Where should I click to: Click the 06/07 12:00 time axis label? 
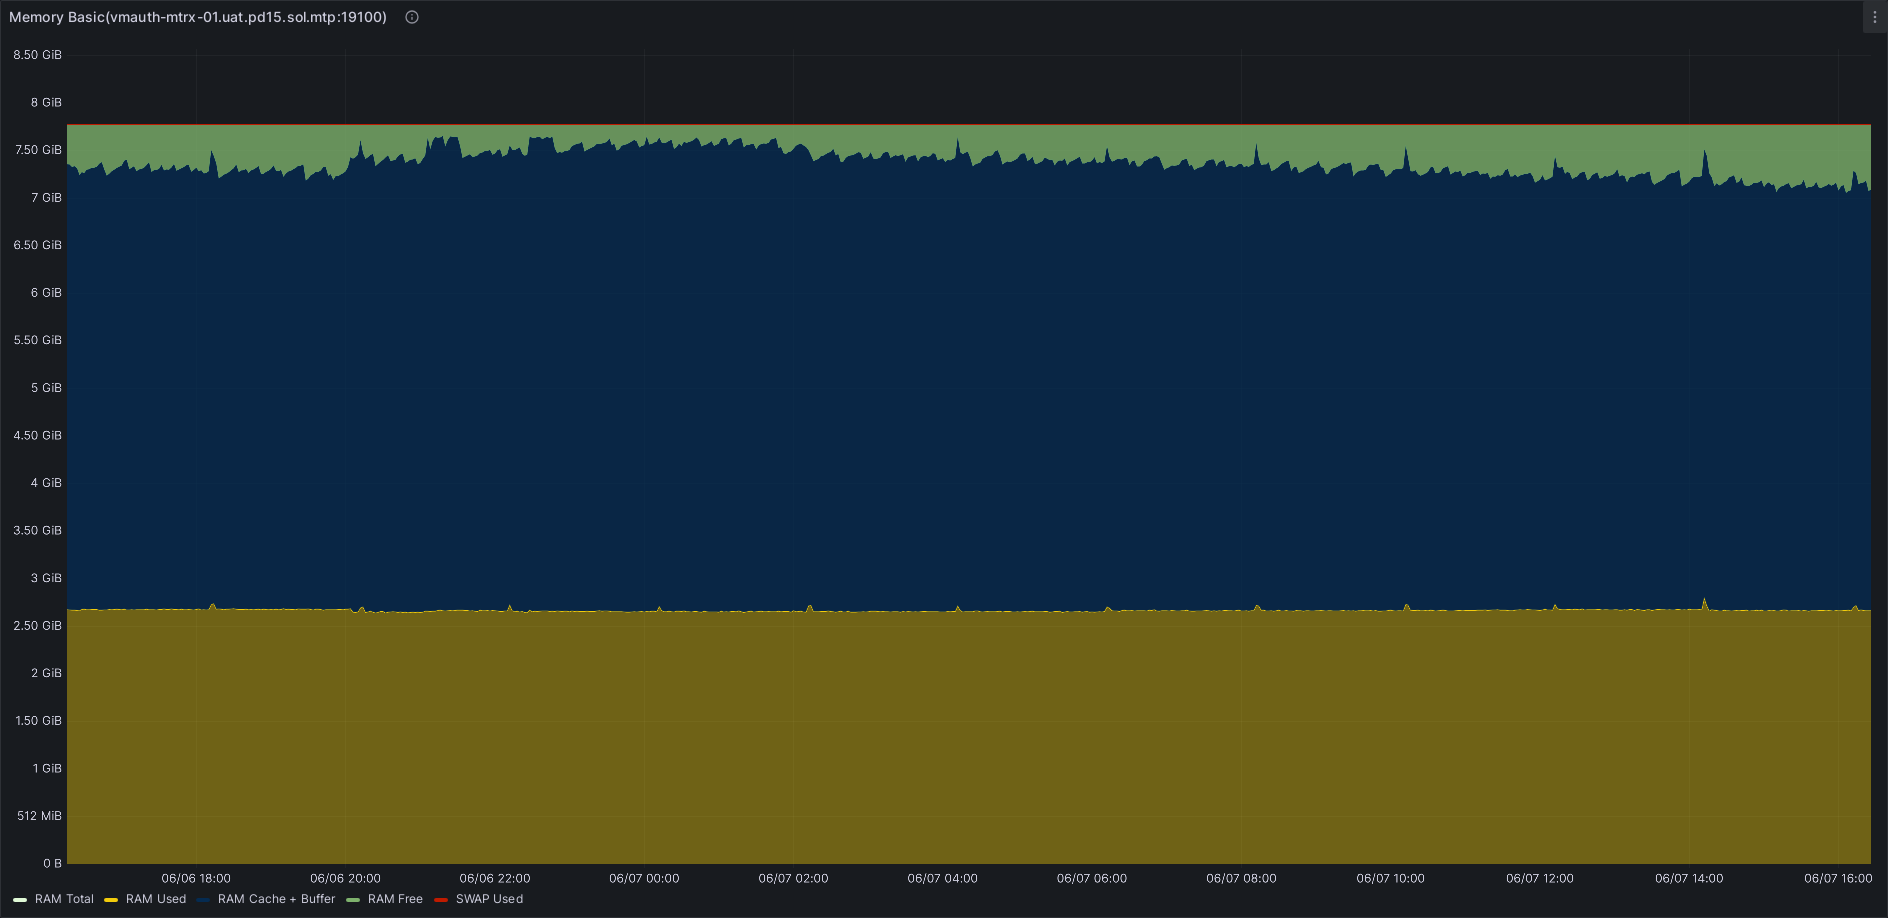click(x=1540, y=878)
